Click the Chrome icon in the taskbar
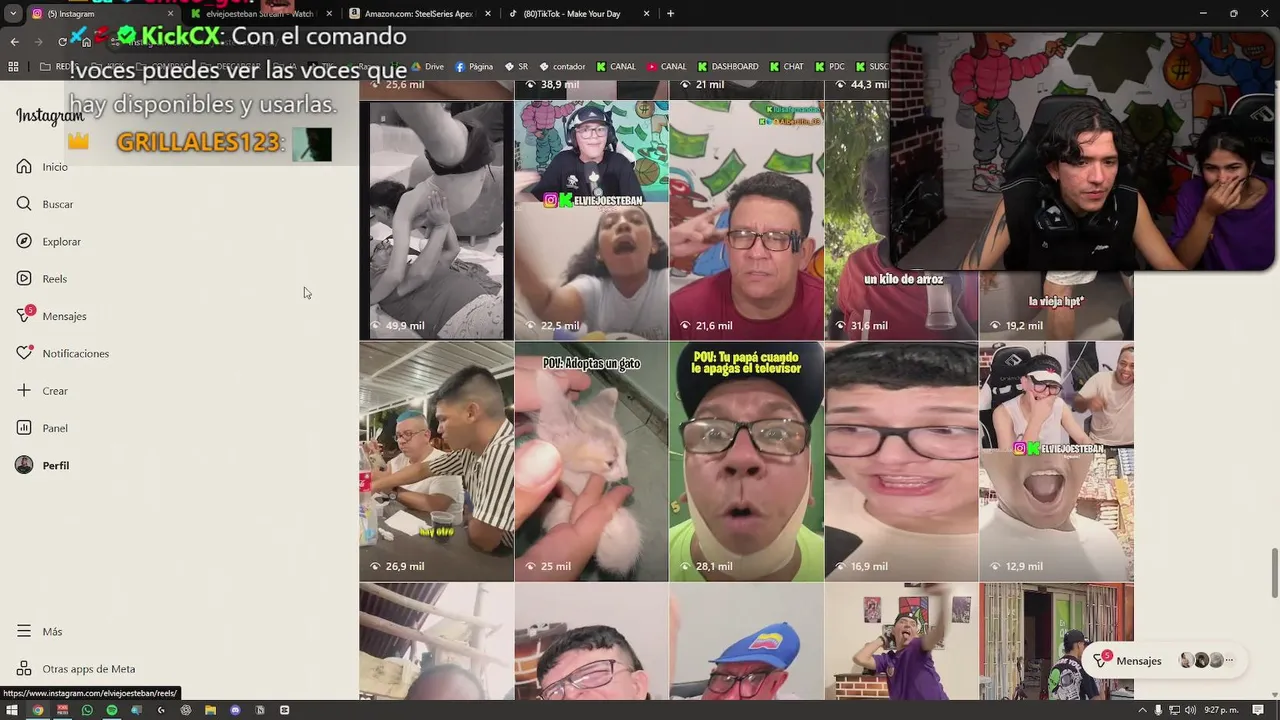This screenshot has height=720, width=1280. tap(37, 710)
